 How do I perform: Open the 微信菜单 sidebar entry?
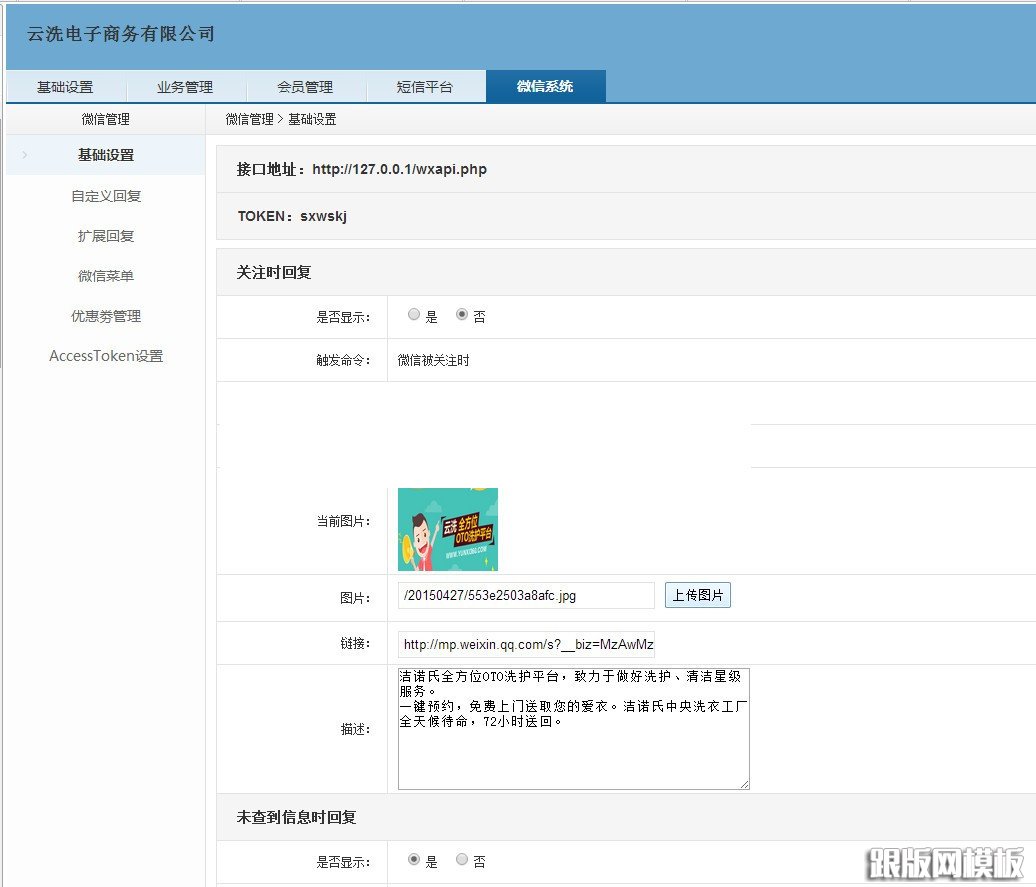point(104,276)
